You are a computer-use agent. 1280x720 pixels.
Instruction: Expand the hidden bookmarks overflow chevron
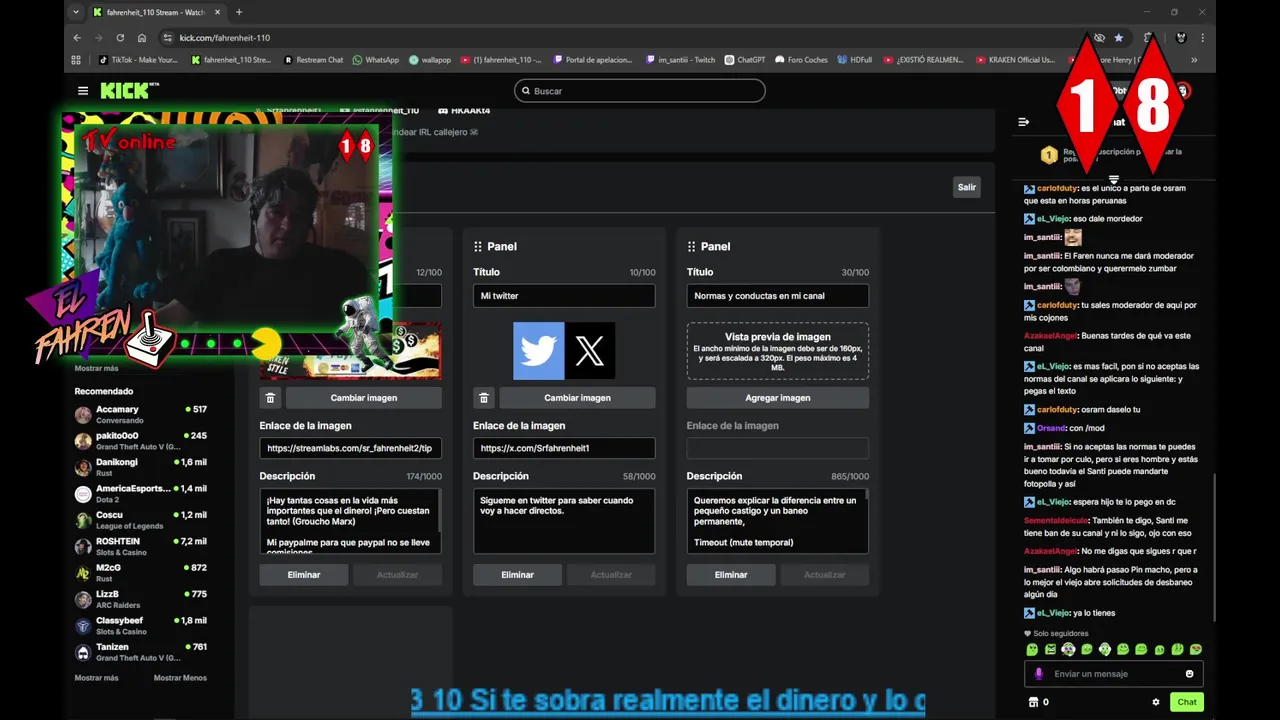(1194, 60)
